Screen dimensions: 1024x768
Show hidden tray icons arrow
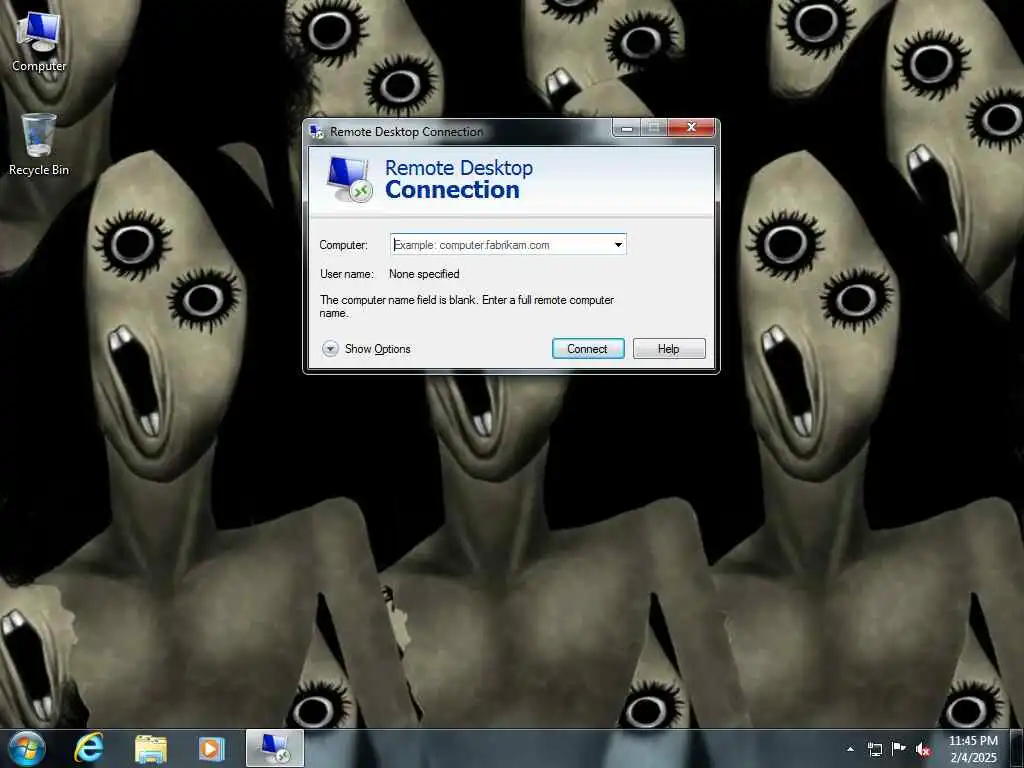850,749
